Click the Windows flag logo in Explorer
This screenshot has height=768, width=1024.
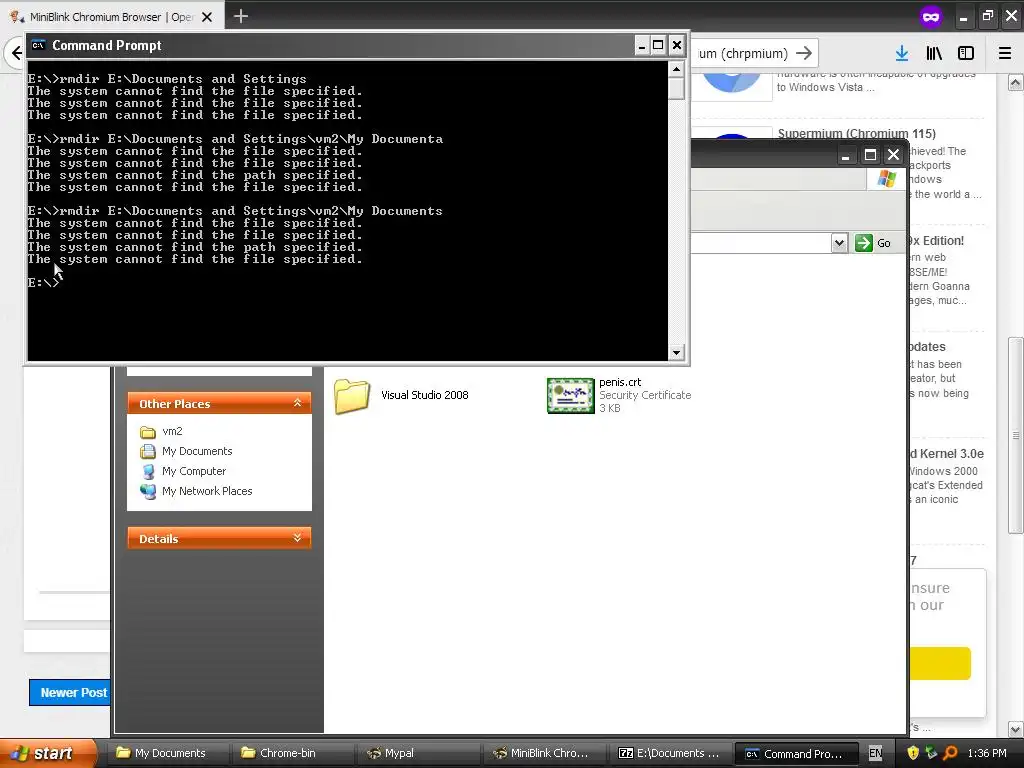point(887,178)
